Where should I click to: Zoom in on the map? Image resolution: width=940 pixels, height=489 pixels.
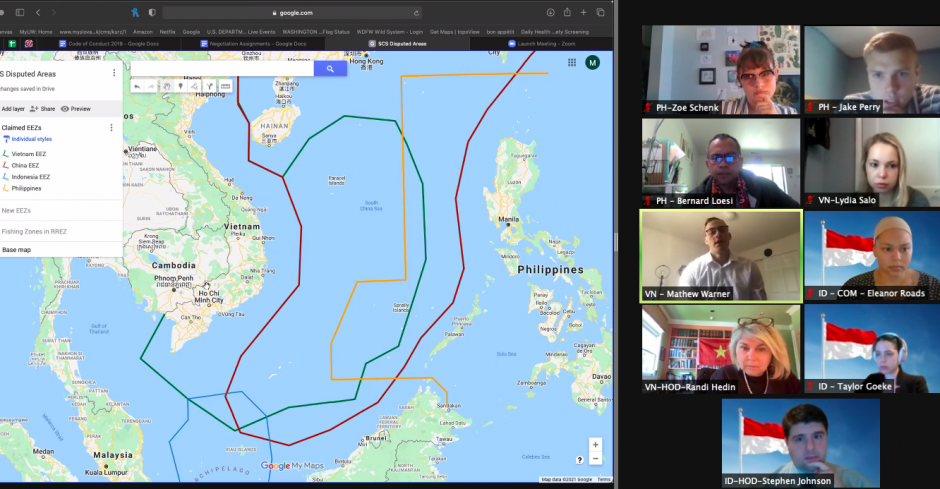[x=595, y=445]
